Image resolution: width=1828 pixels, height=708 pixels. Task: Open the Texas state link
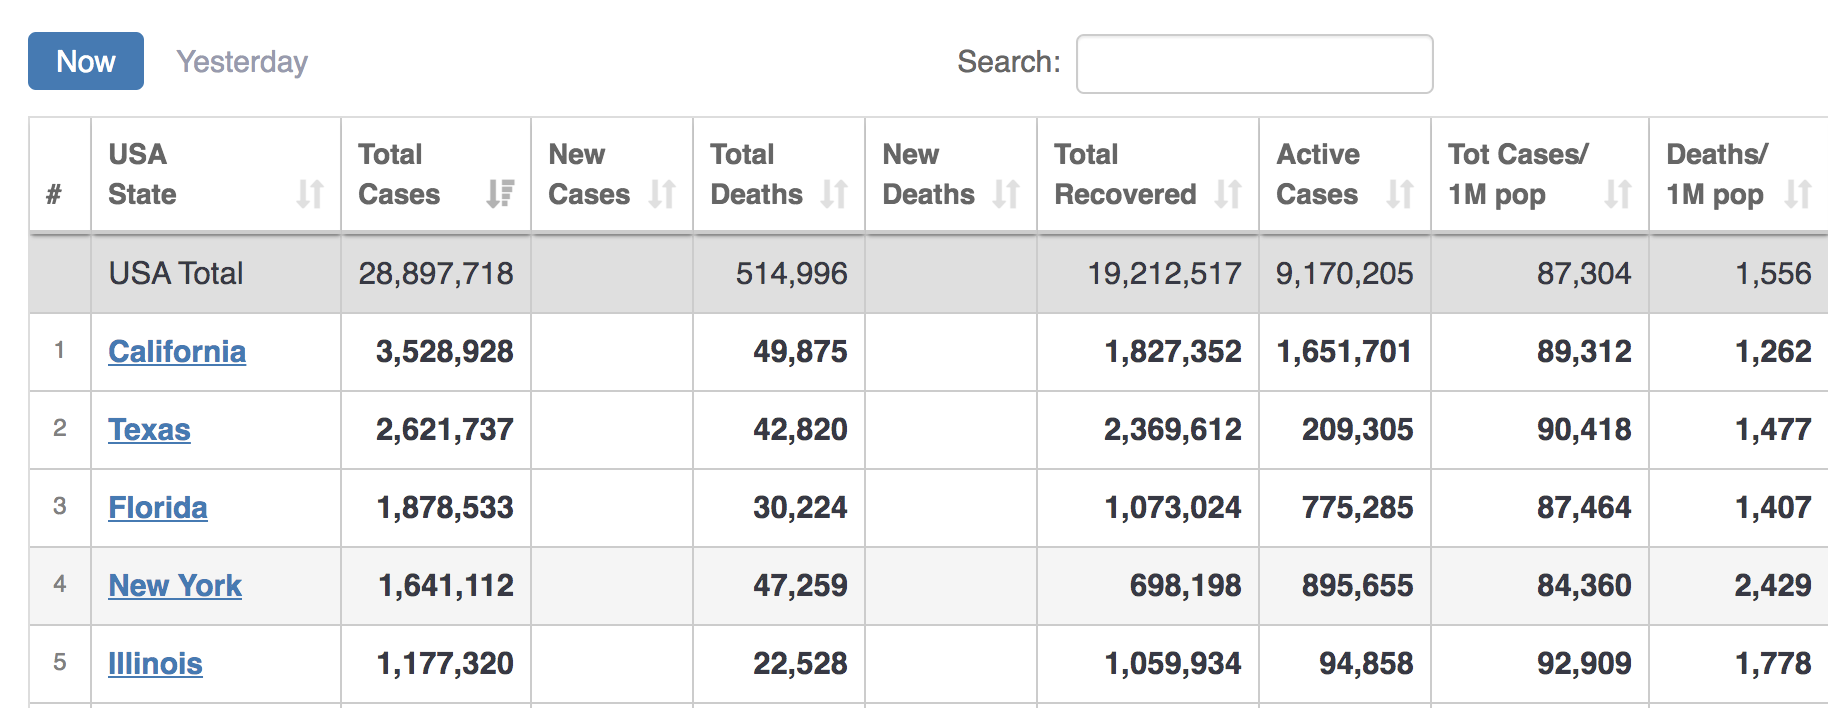[x=149, y=430]
